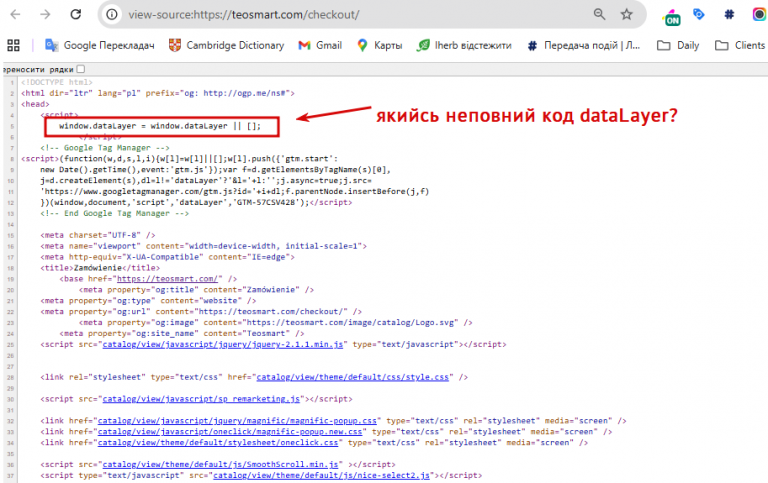The height and width of the screenshot is (483, 768).
Task: Open the apps grid shortcut
Action: point(14,46)
